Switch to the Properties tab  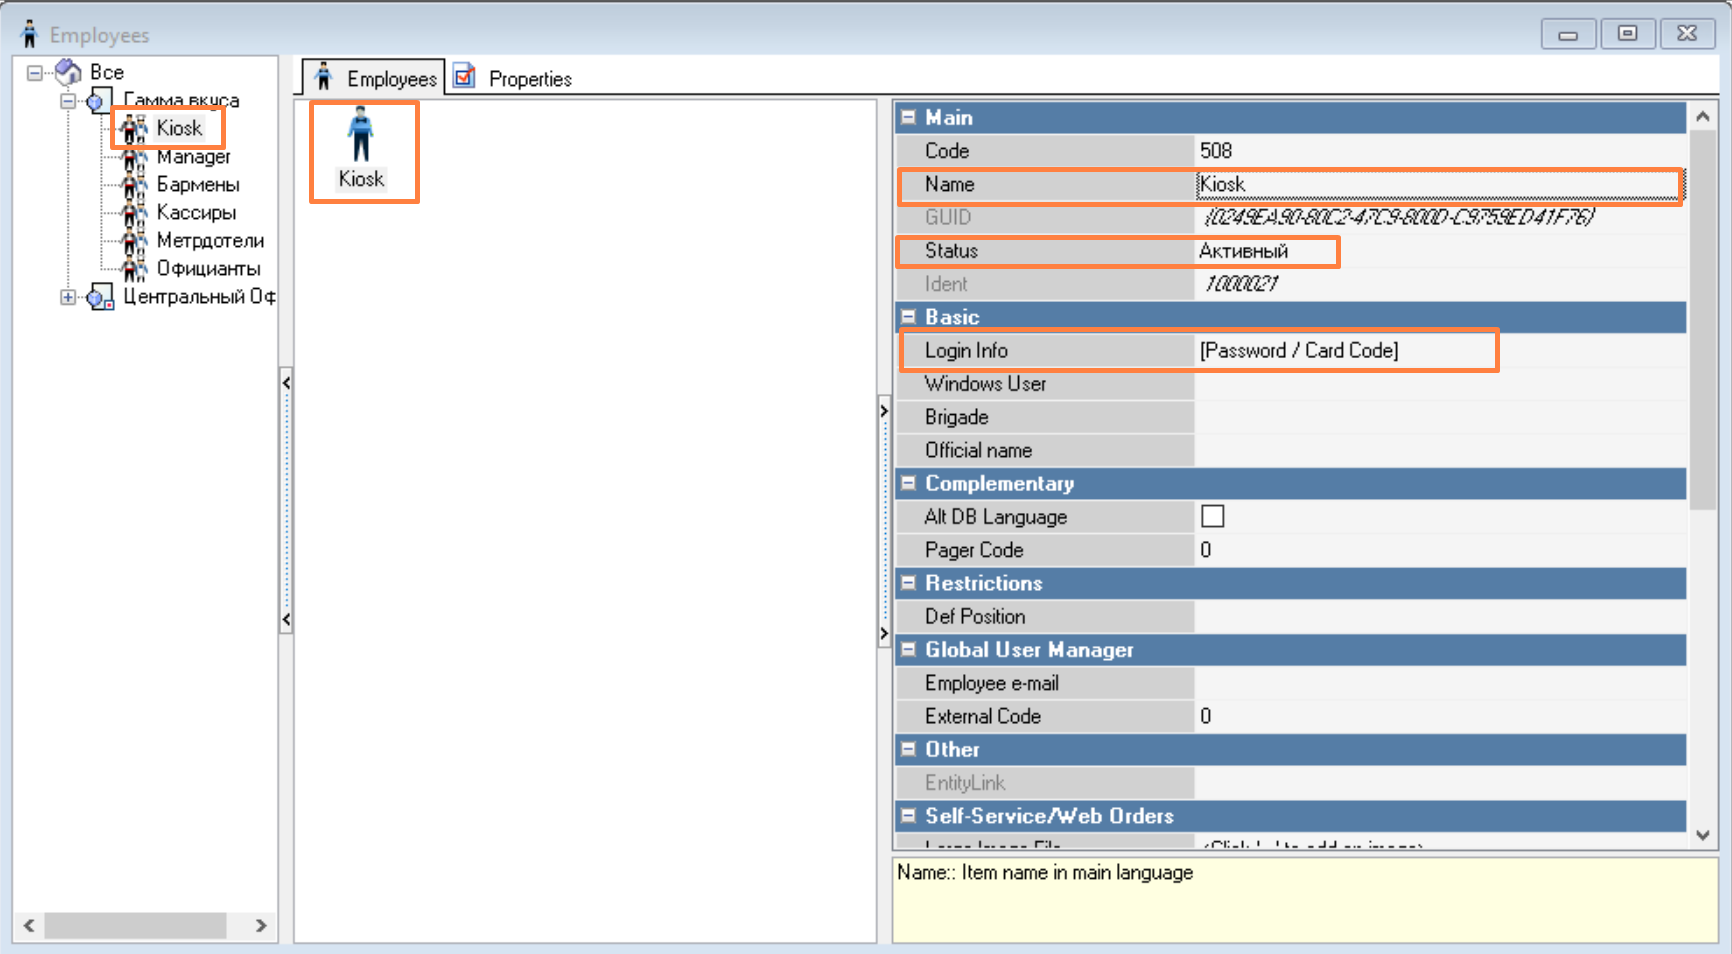pyautogui.click(x=514, y=78)
